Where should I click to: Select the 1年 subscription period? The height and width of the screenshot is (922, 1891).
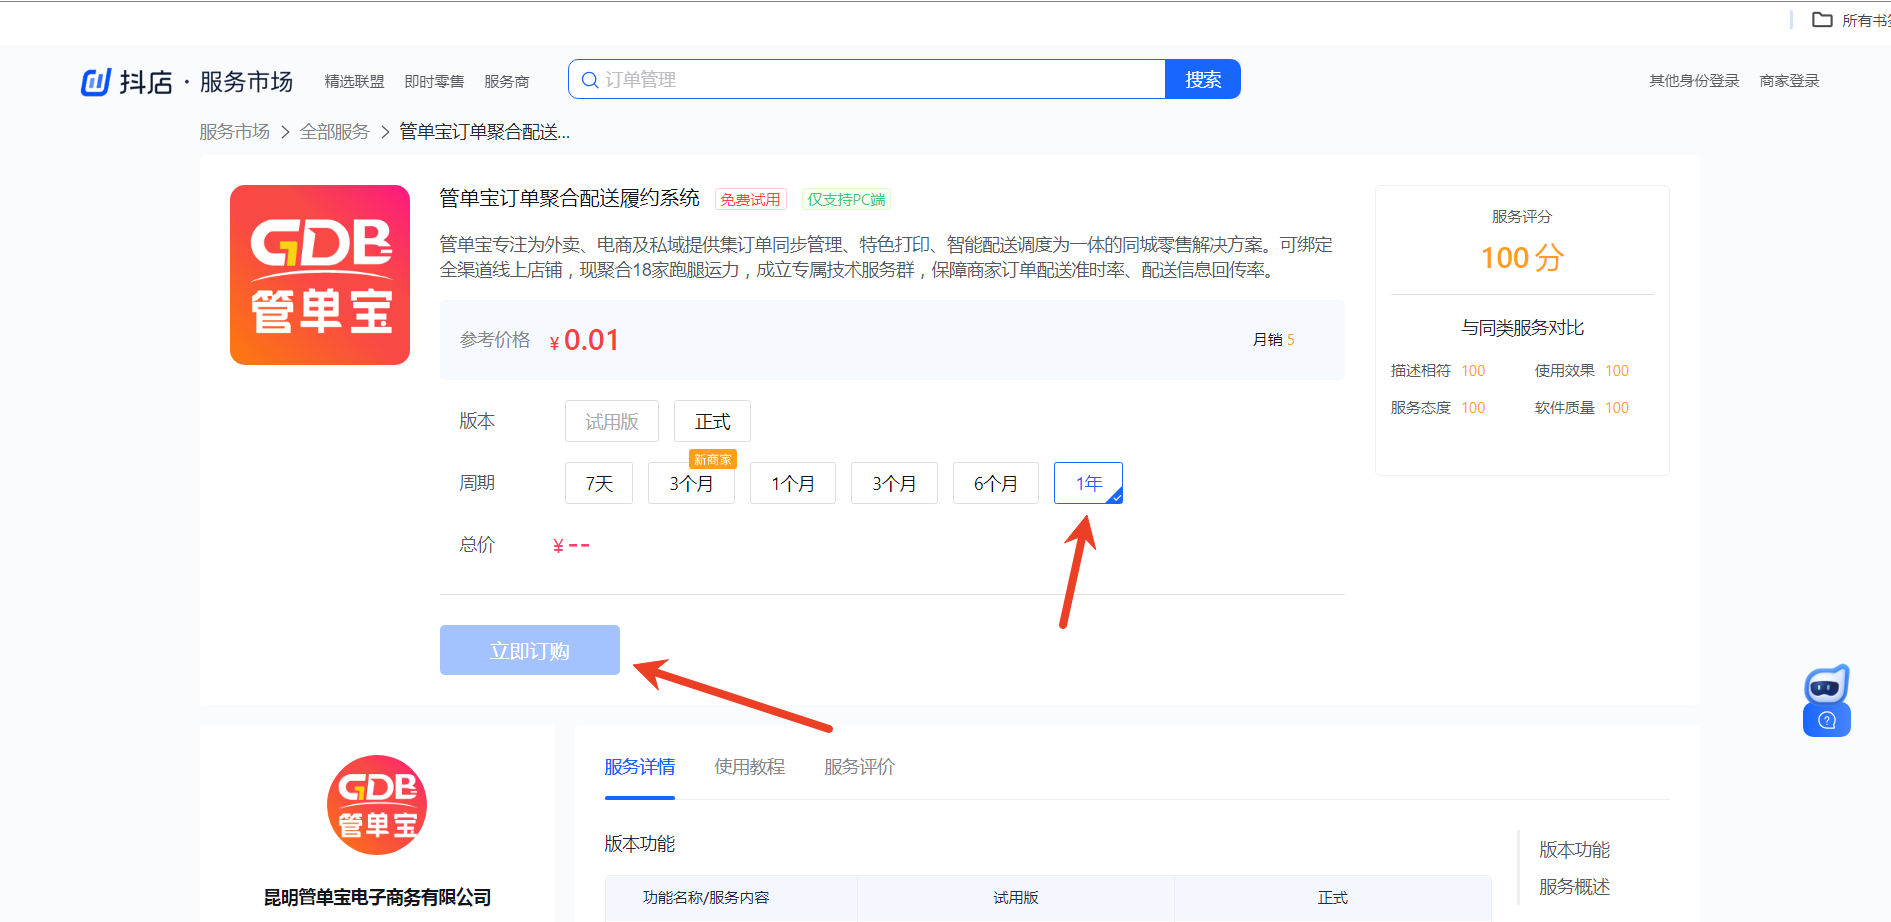click(1088, 484)
